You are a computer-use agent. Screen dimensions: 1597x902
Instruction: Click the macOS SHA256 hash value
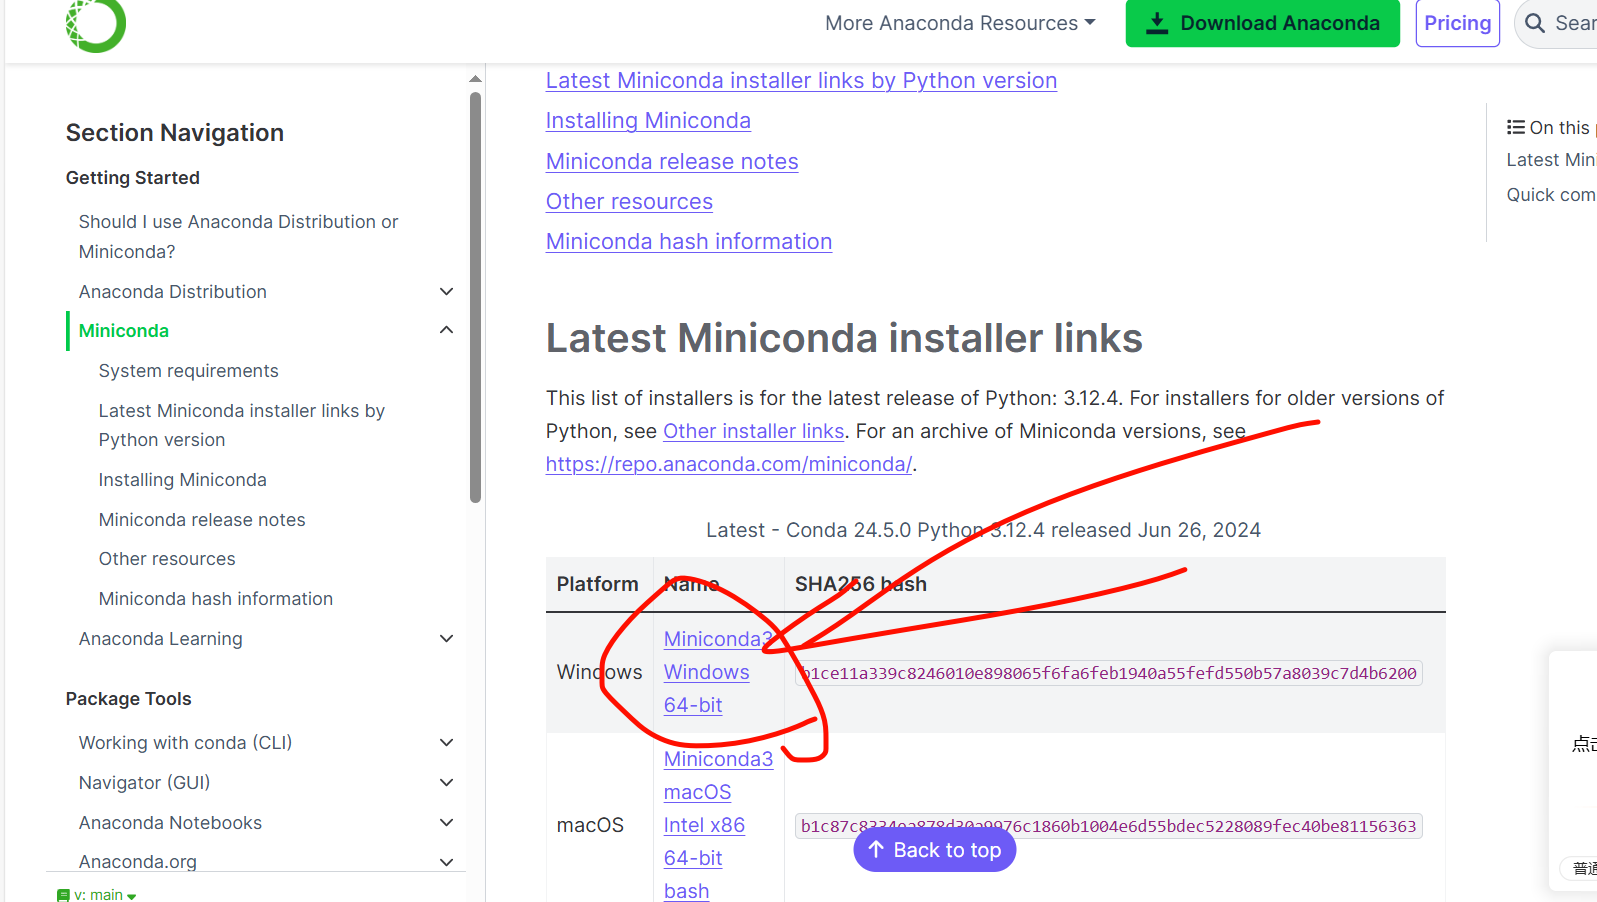pyautogui.click(x=1108, y=826)
